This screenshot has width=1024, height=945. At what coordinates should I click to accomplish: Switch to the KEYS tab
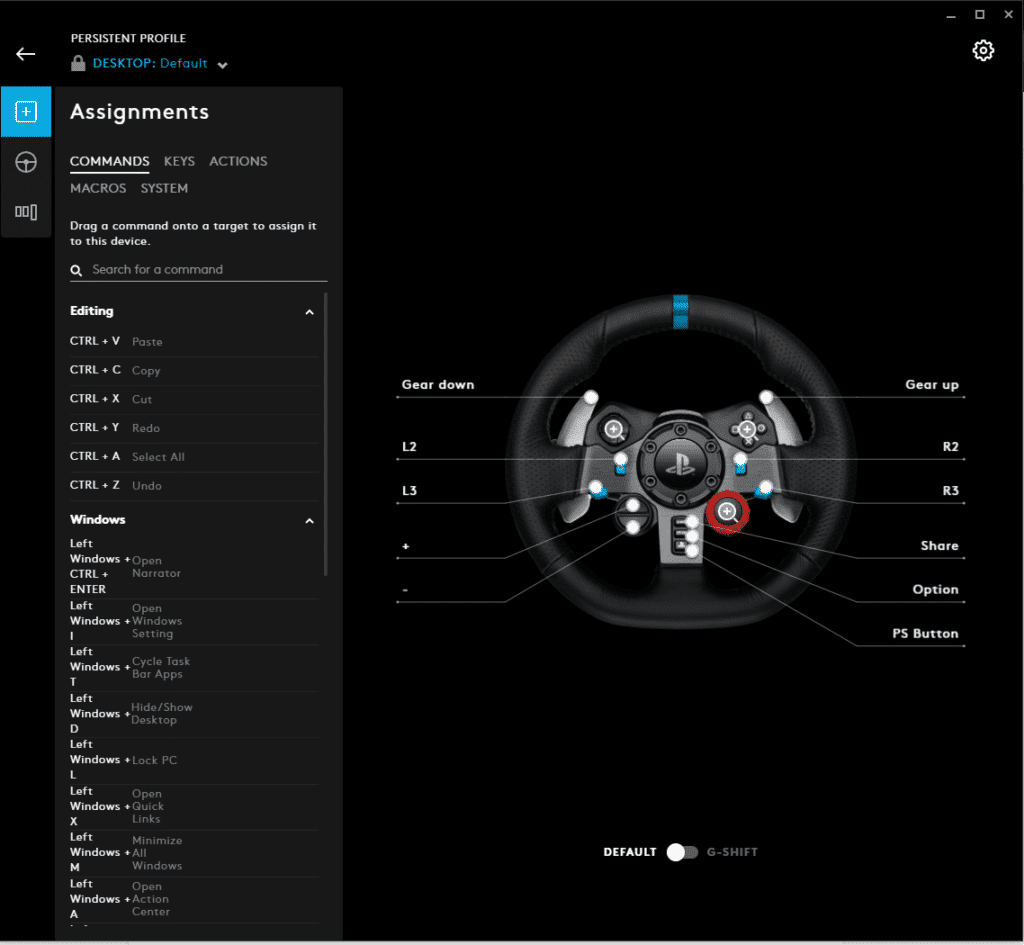point(179,161)
